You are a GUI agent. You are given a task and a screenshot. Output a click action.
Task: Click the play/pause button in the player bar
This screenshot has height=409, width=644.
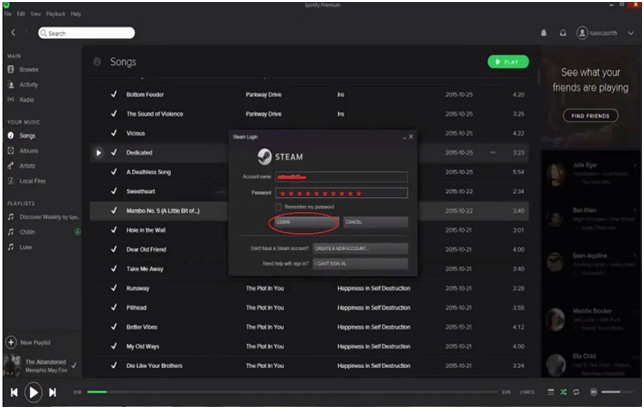click(x=33, y=392)
